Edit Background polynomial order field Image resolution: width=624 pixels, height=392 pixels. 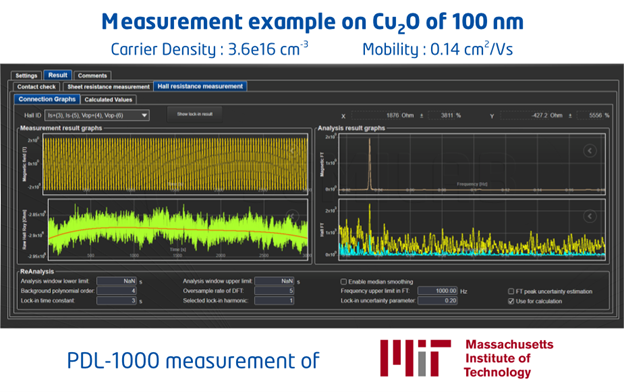[117, 291]
